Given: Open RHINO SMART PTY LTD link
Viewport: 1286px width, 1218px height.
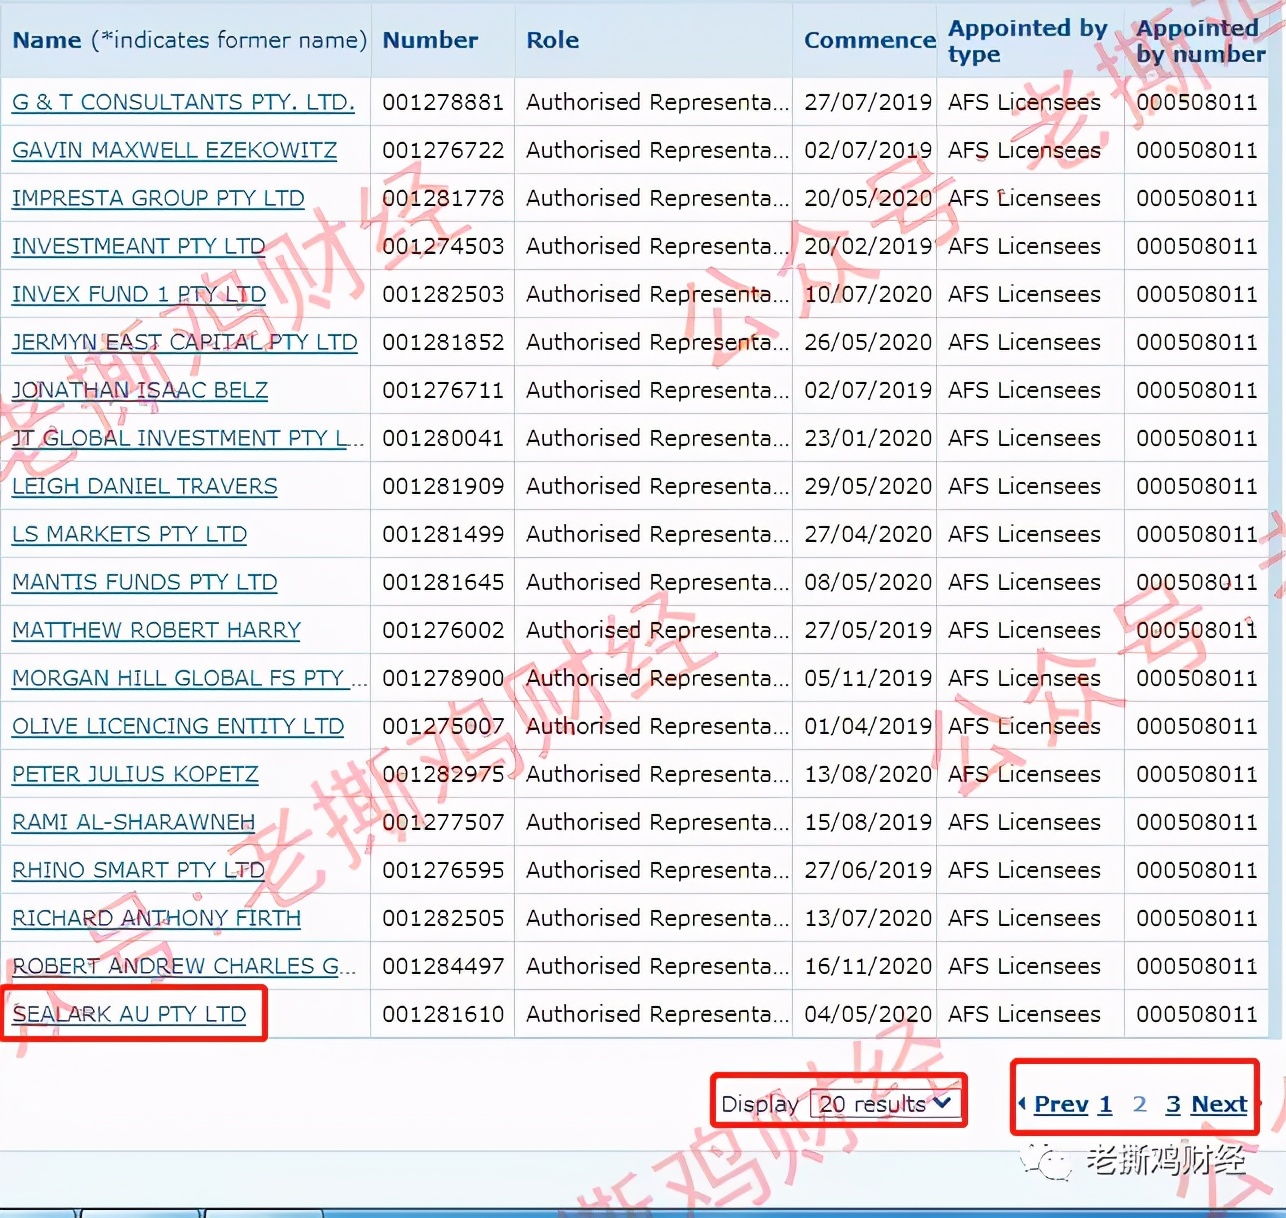Looking at the screenshot, I should [x=138, y=870].
